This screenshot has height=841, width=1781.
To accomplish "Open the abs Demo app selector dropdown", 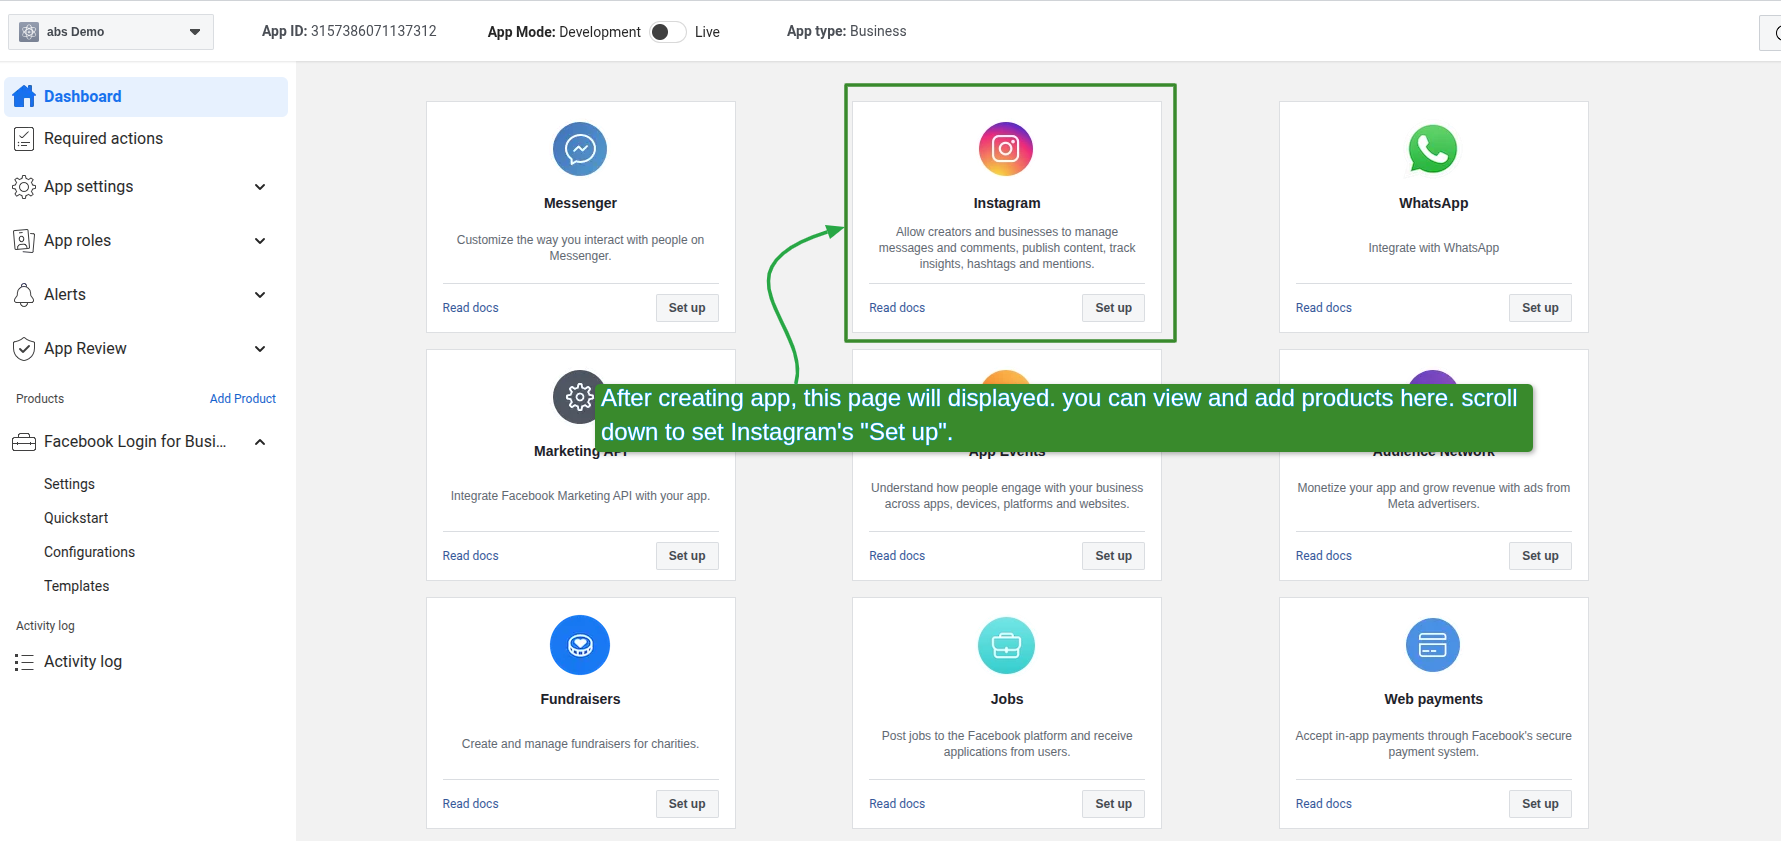I will pyautogui.click(x=111, y=32).
